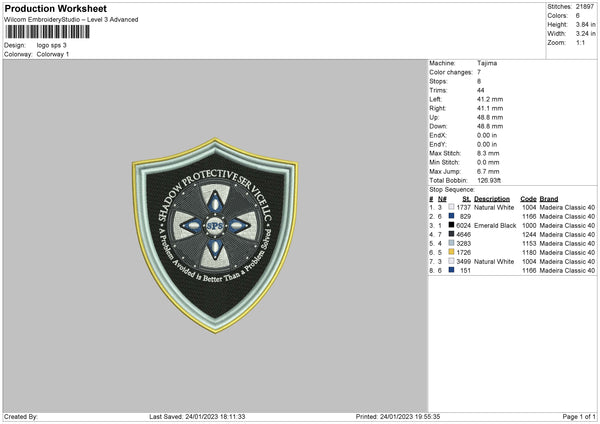Click the 'Emerald Black' description
The image size is (600, 424).
(495, 225)
